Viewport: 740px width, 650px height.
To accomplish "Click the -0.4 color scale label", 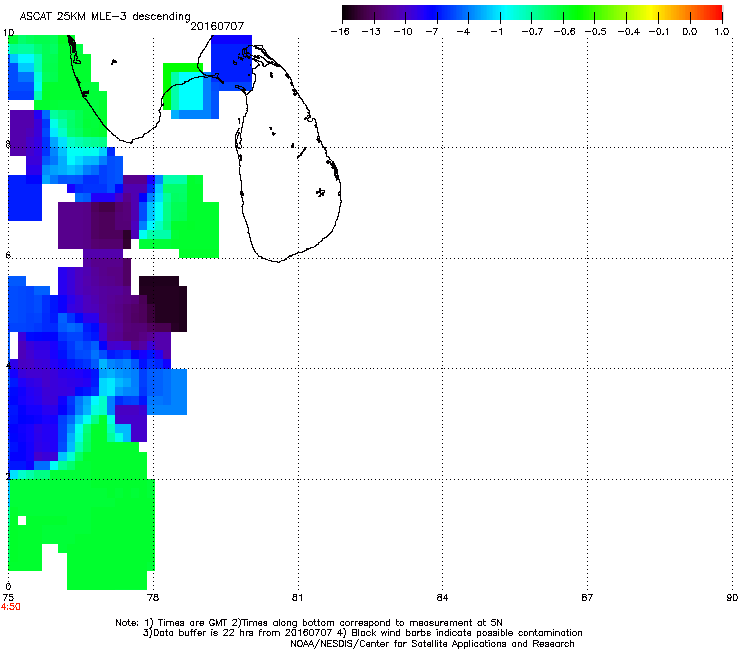I will [629, 32].
